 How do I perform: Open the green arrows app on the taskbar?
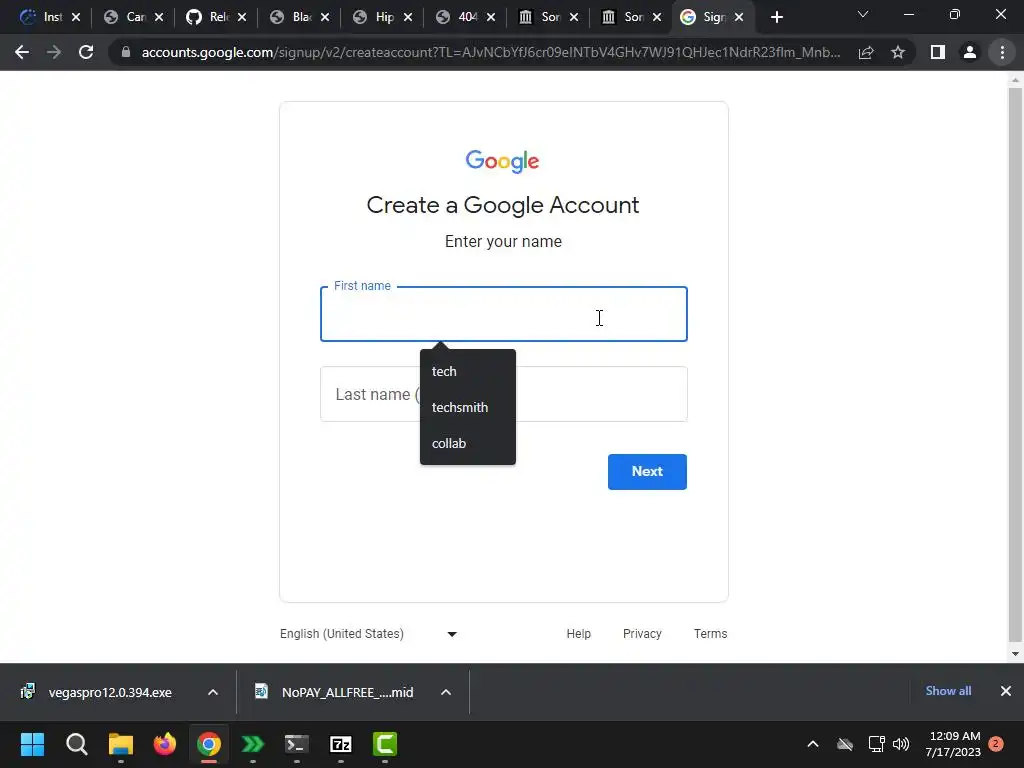tap(253, 744)
